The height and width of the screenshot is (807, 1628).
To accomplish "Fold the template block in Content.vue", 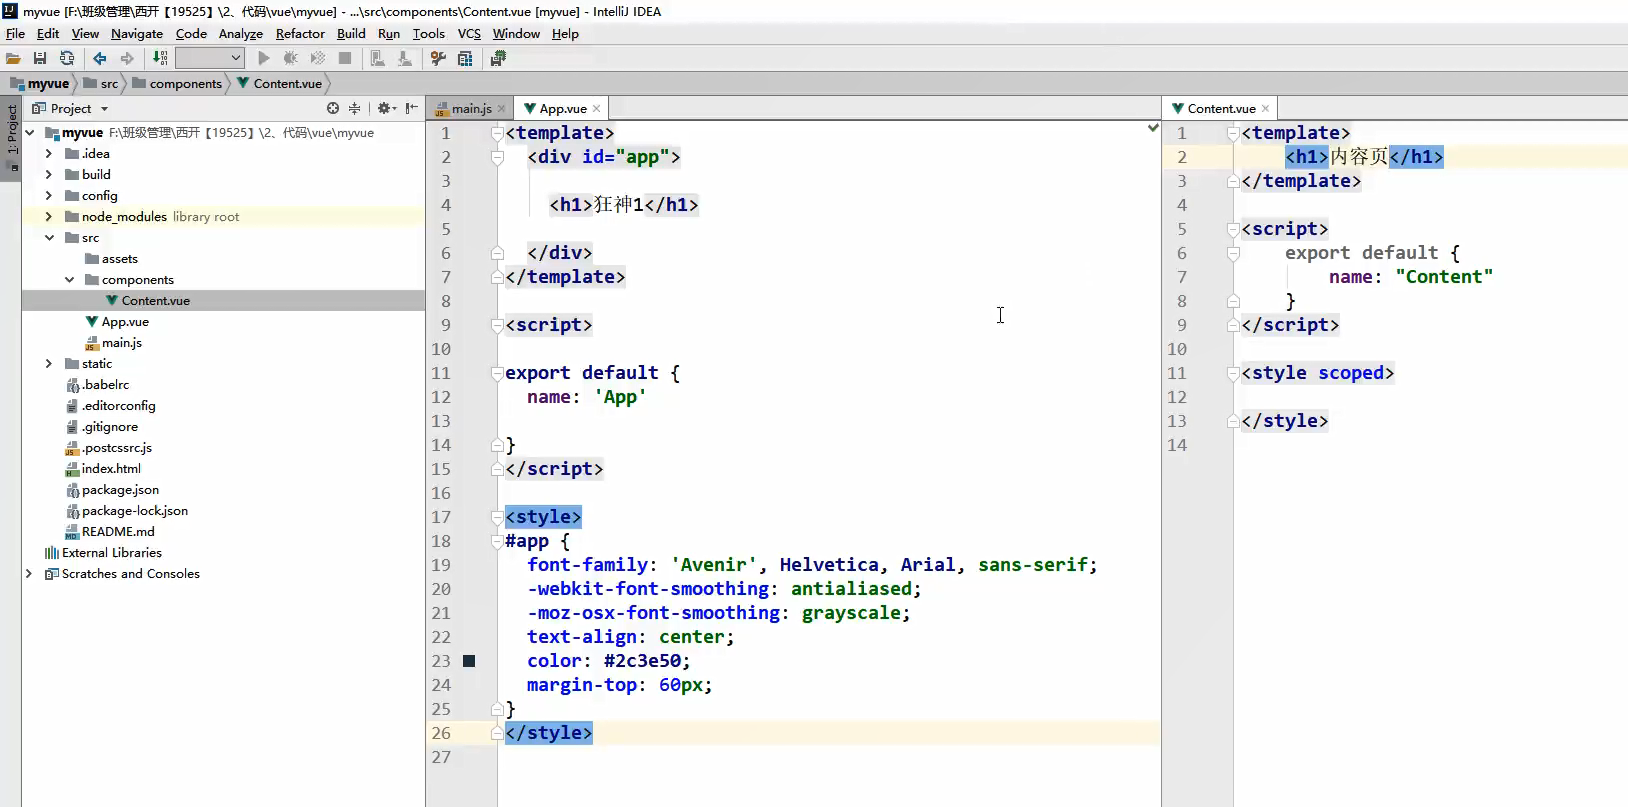I will tap(1233, 133).
